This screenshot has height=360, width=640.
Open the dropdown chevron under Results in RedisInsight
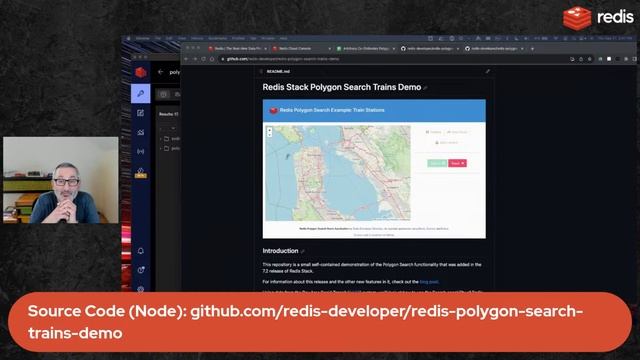point(173,128)
